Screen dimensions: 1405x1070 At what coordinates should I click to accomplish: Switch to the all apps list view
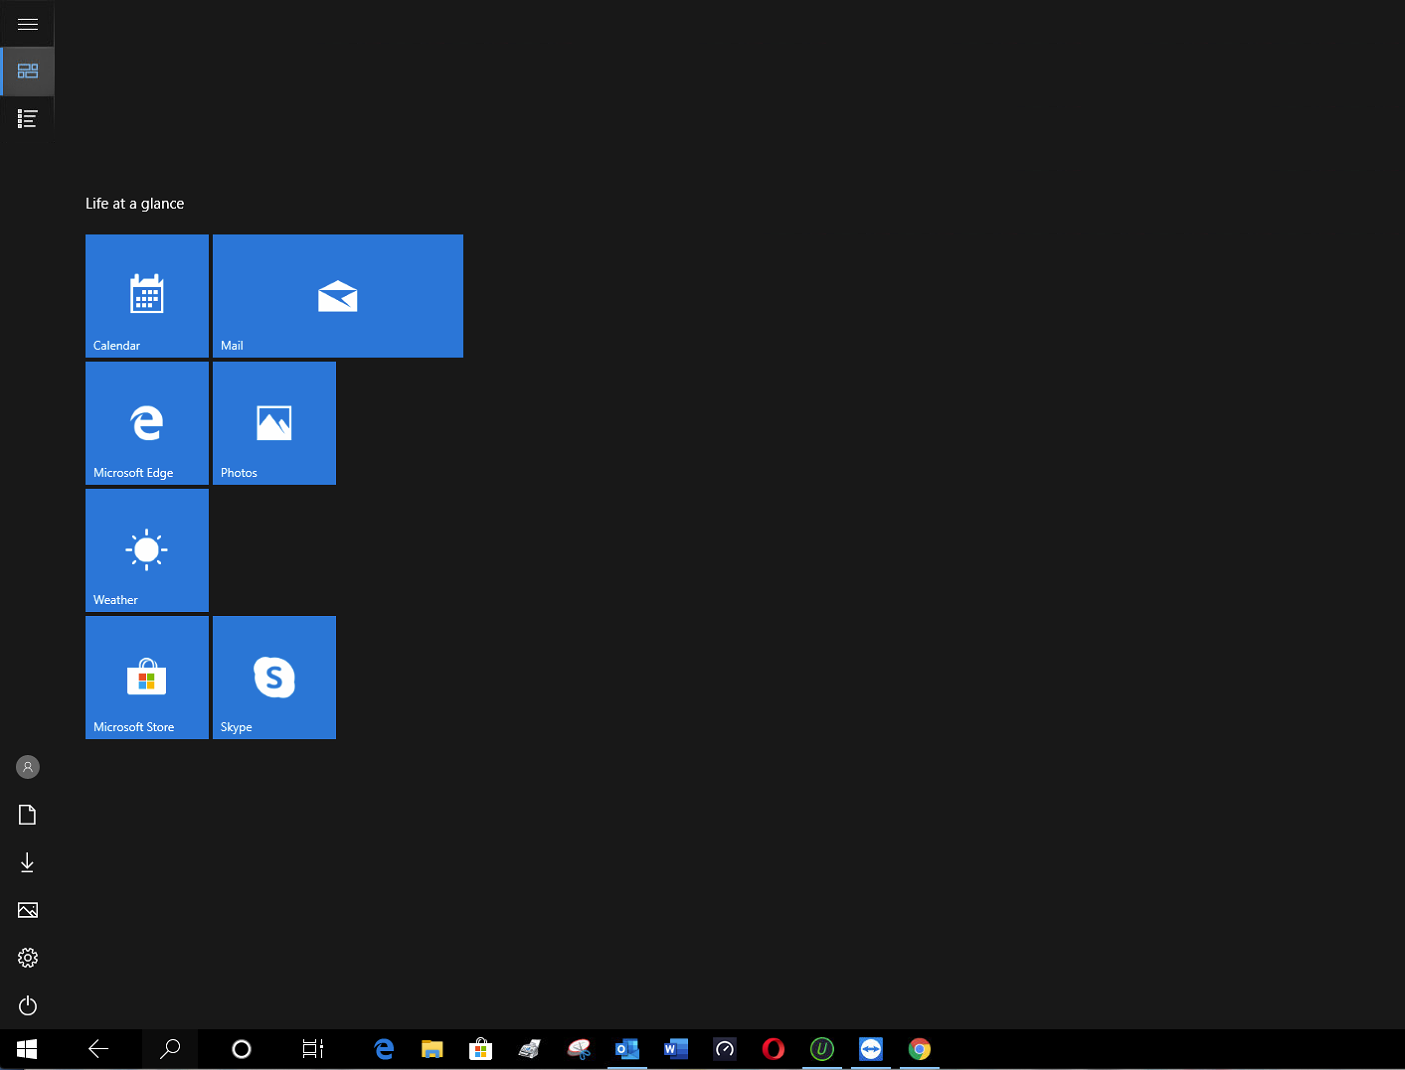[27, 117]
